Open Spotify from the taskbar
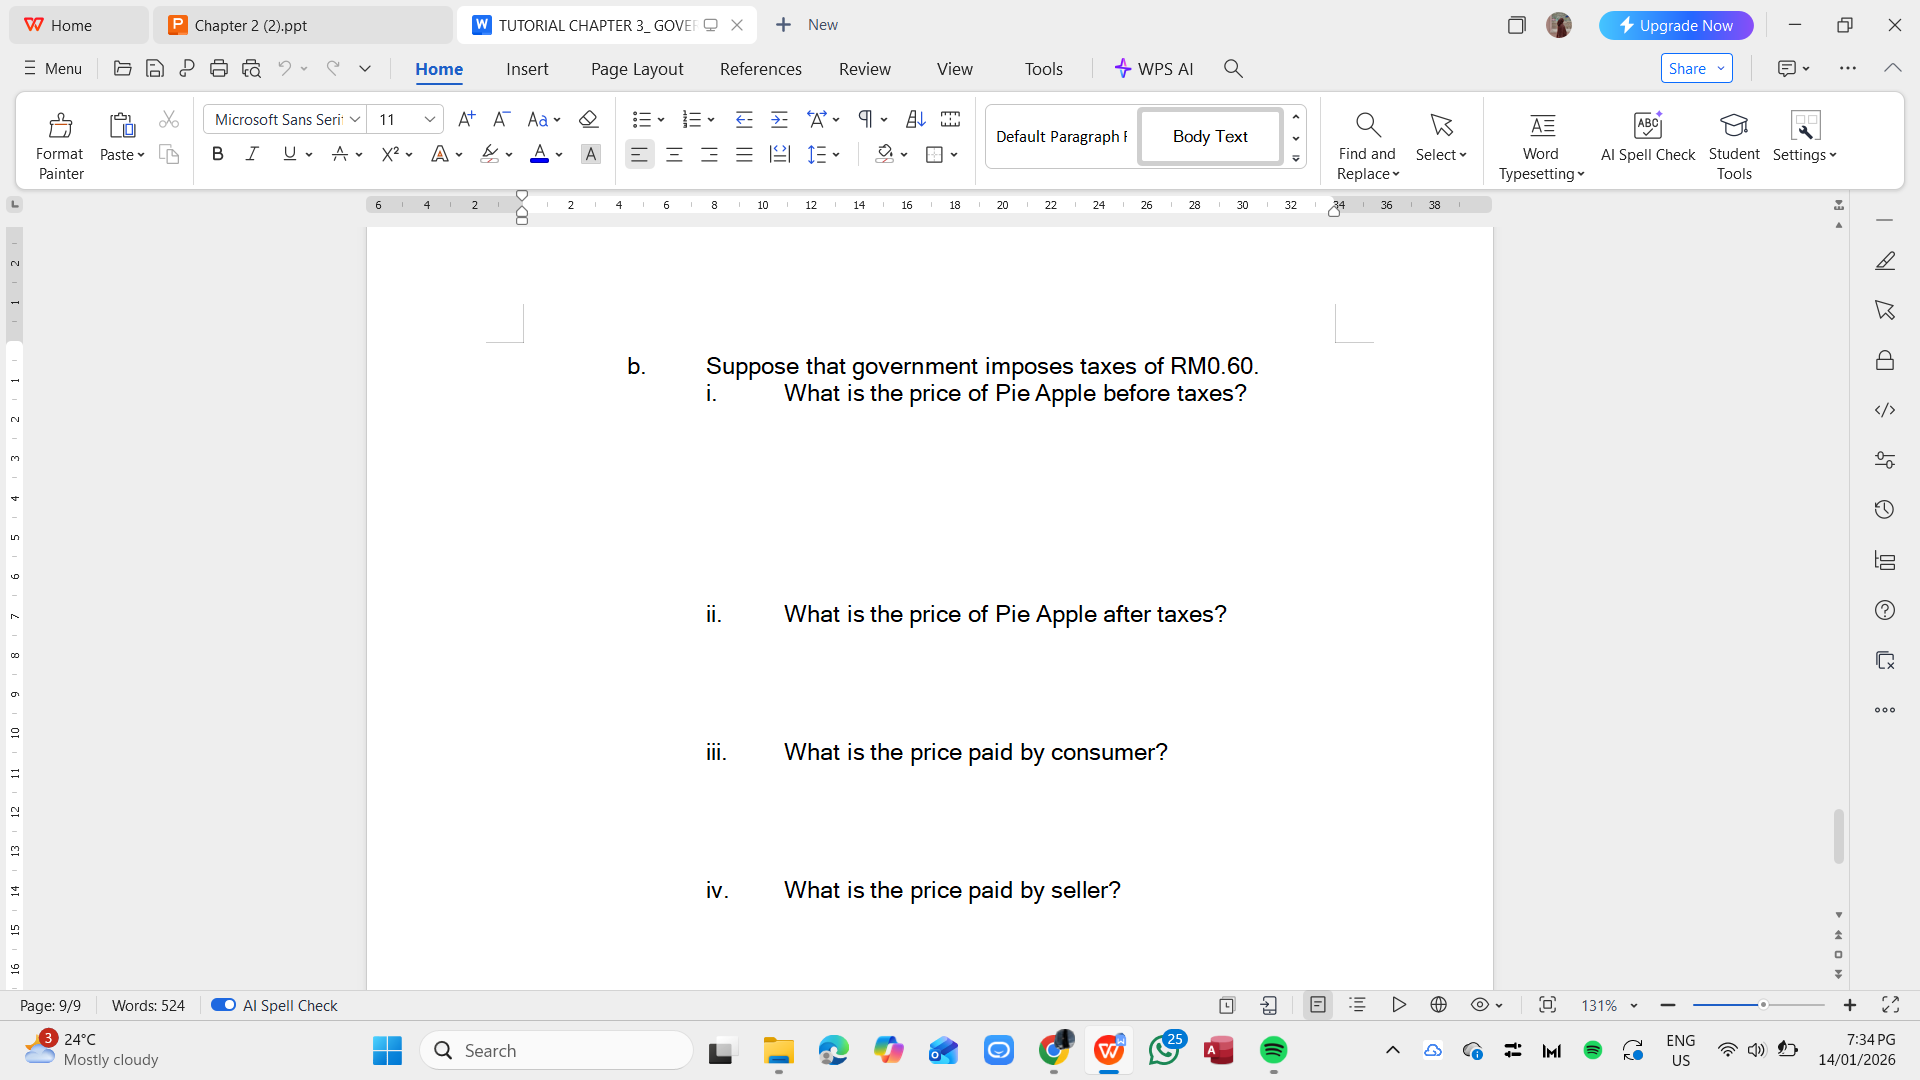The height and width of the screenshot is (1080, 1920). click(x=1273, y=1050)
